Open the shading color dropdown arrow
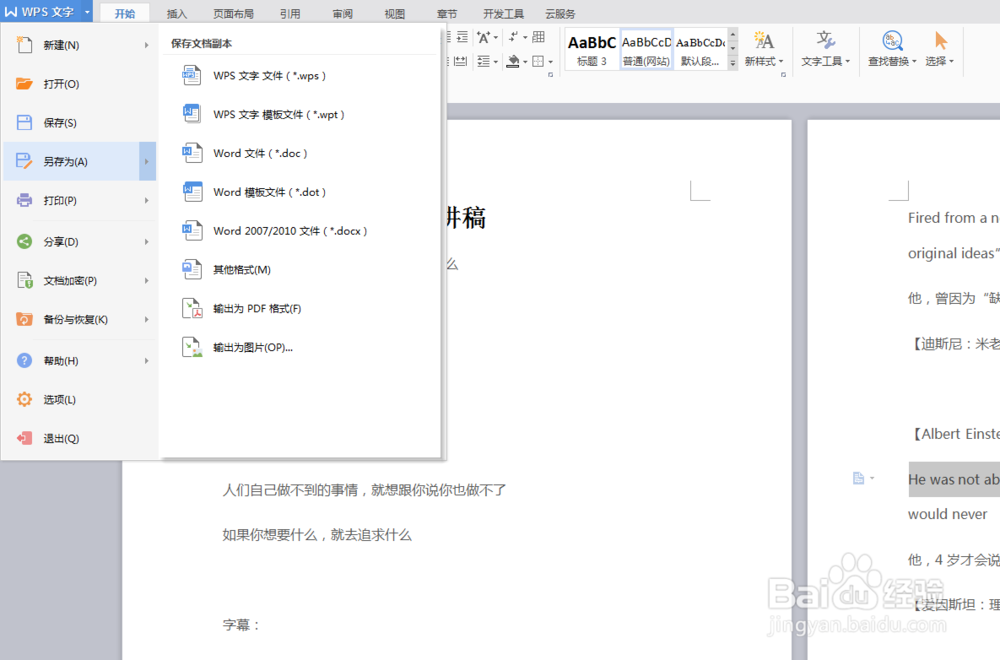The image size is (1000, 660). click(525, 62)
